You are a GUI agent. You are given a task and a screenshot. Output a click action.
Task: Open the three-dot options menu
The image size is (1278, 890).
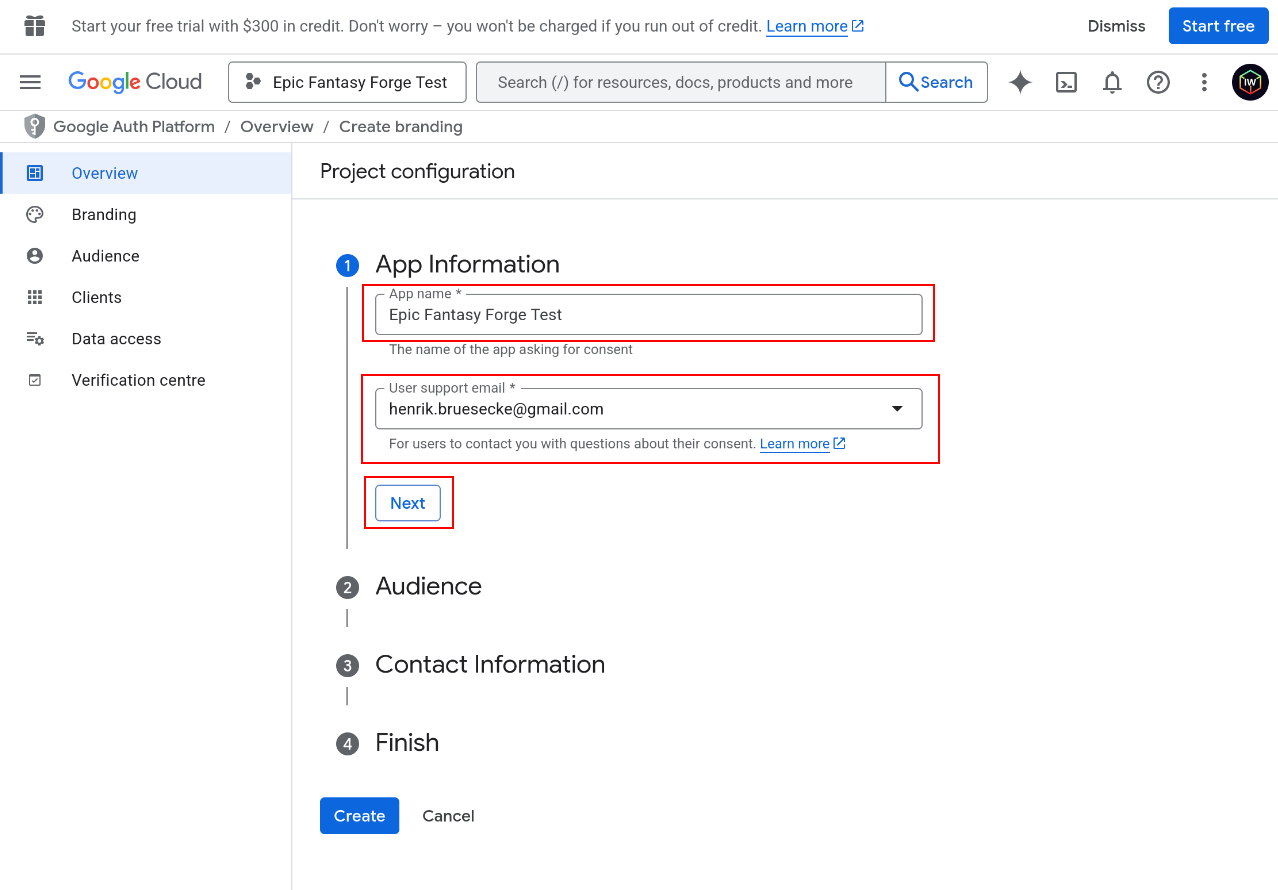click(x=1204, y=82)
